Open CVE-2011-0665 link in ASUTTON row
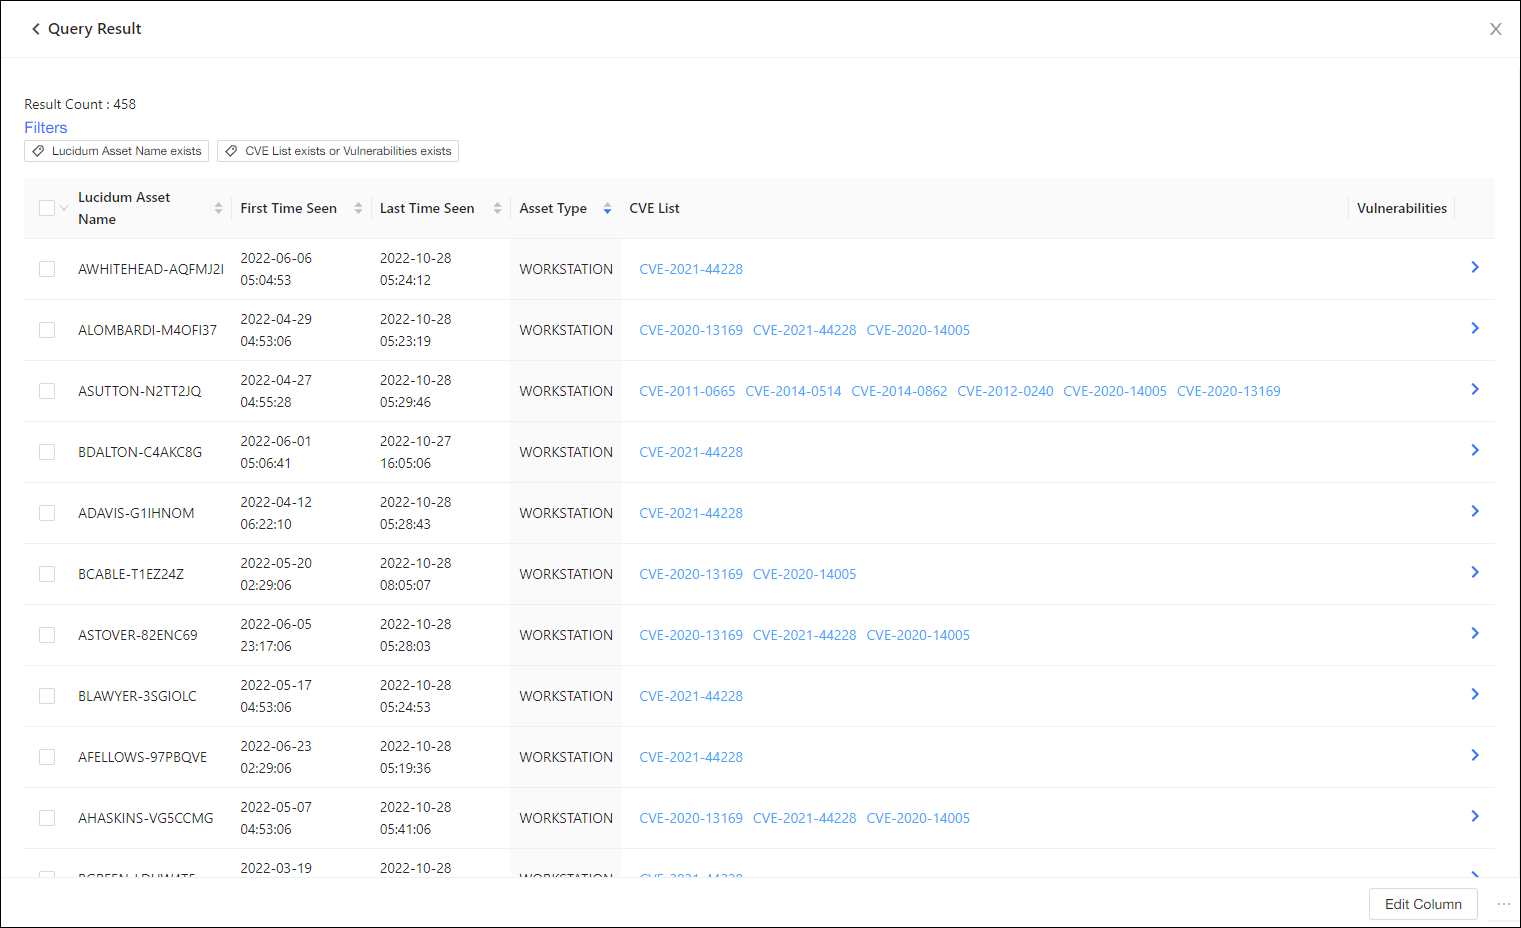Image resolution: width=1521 pixels, height=928 pixels. tap(687, 391)
